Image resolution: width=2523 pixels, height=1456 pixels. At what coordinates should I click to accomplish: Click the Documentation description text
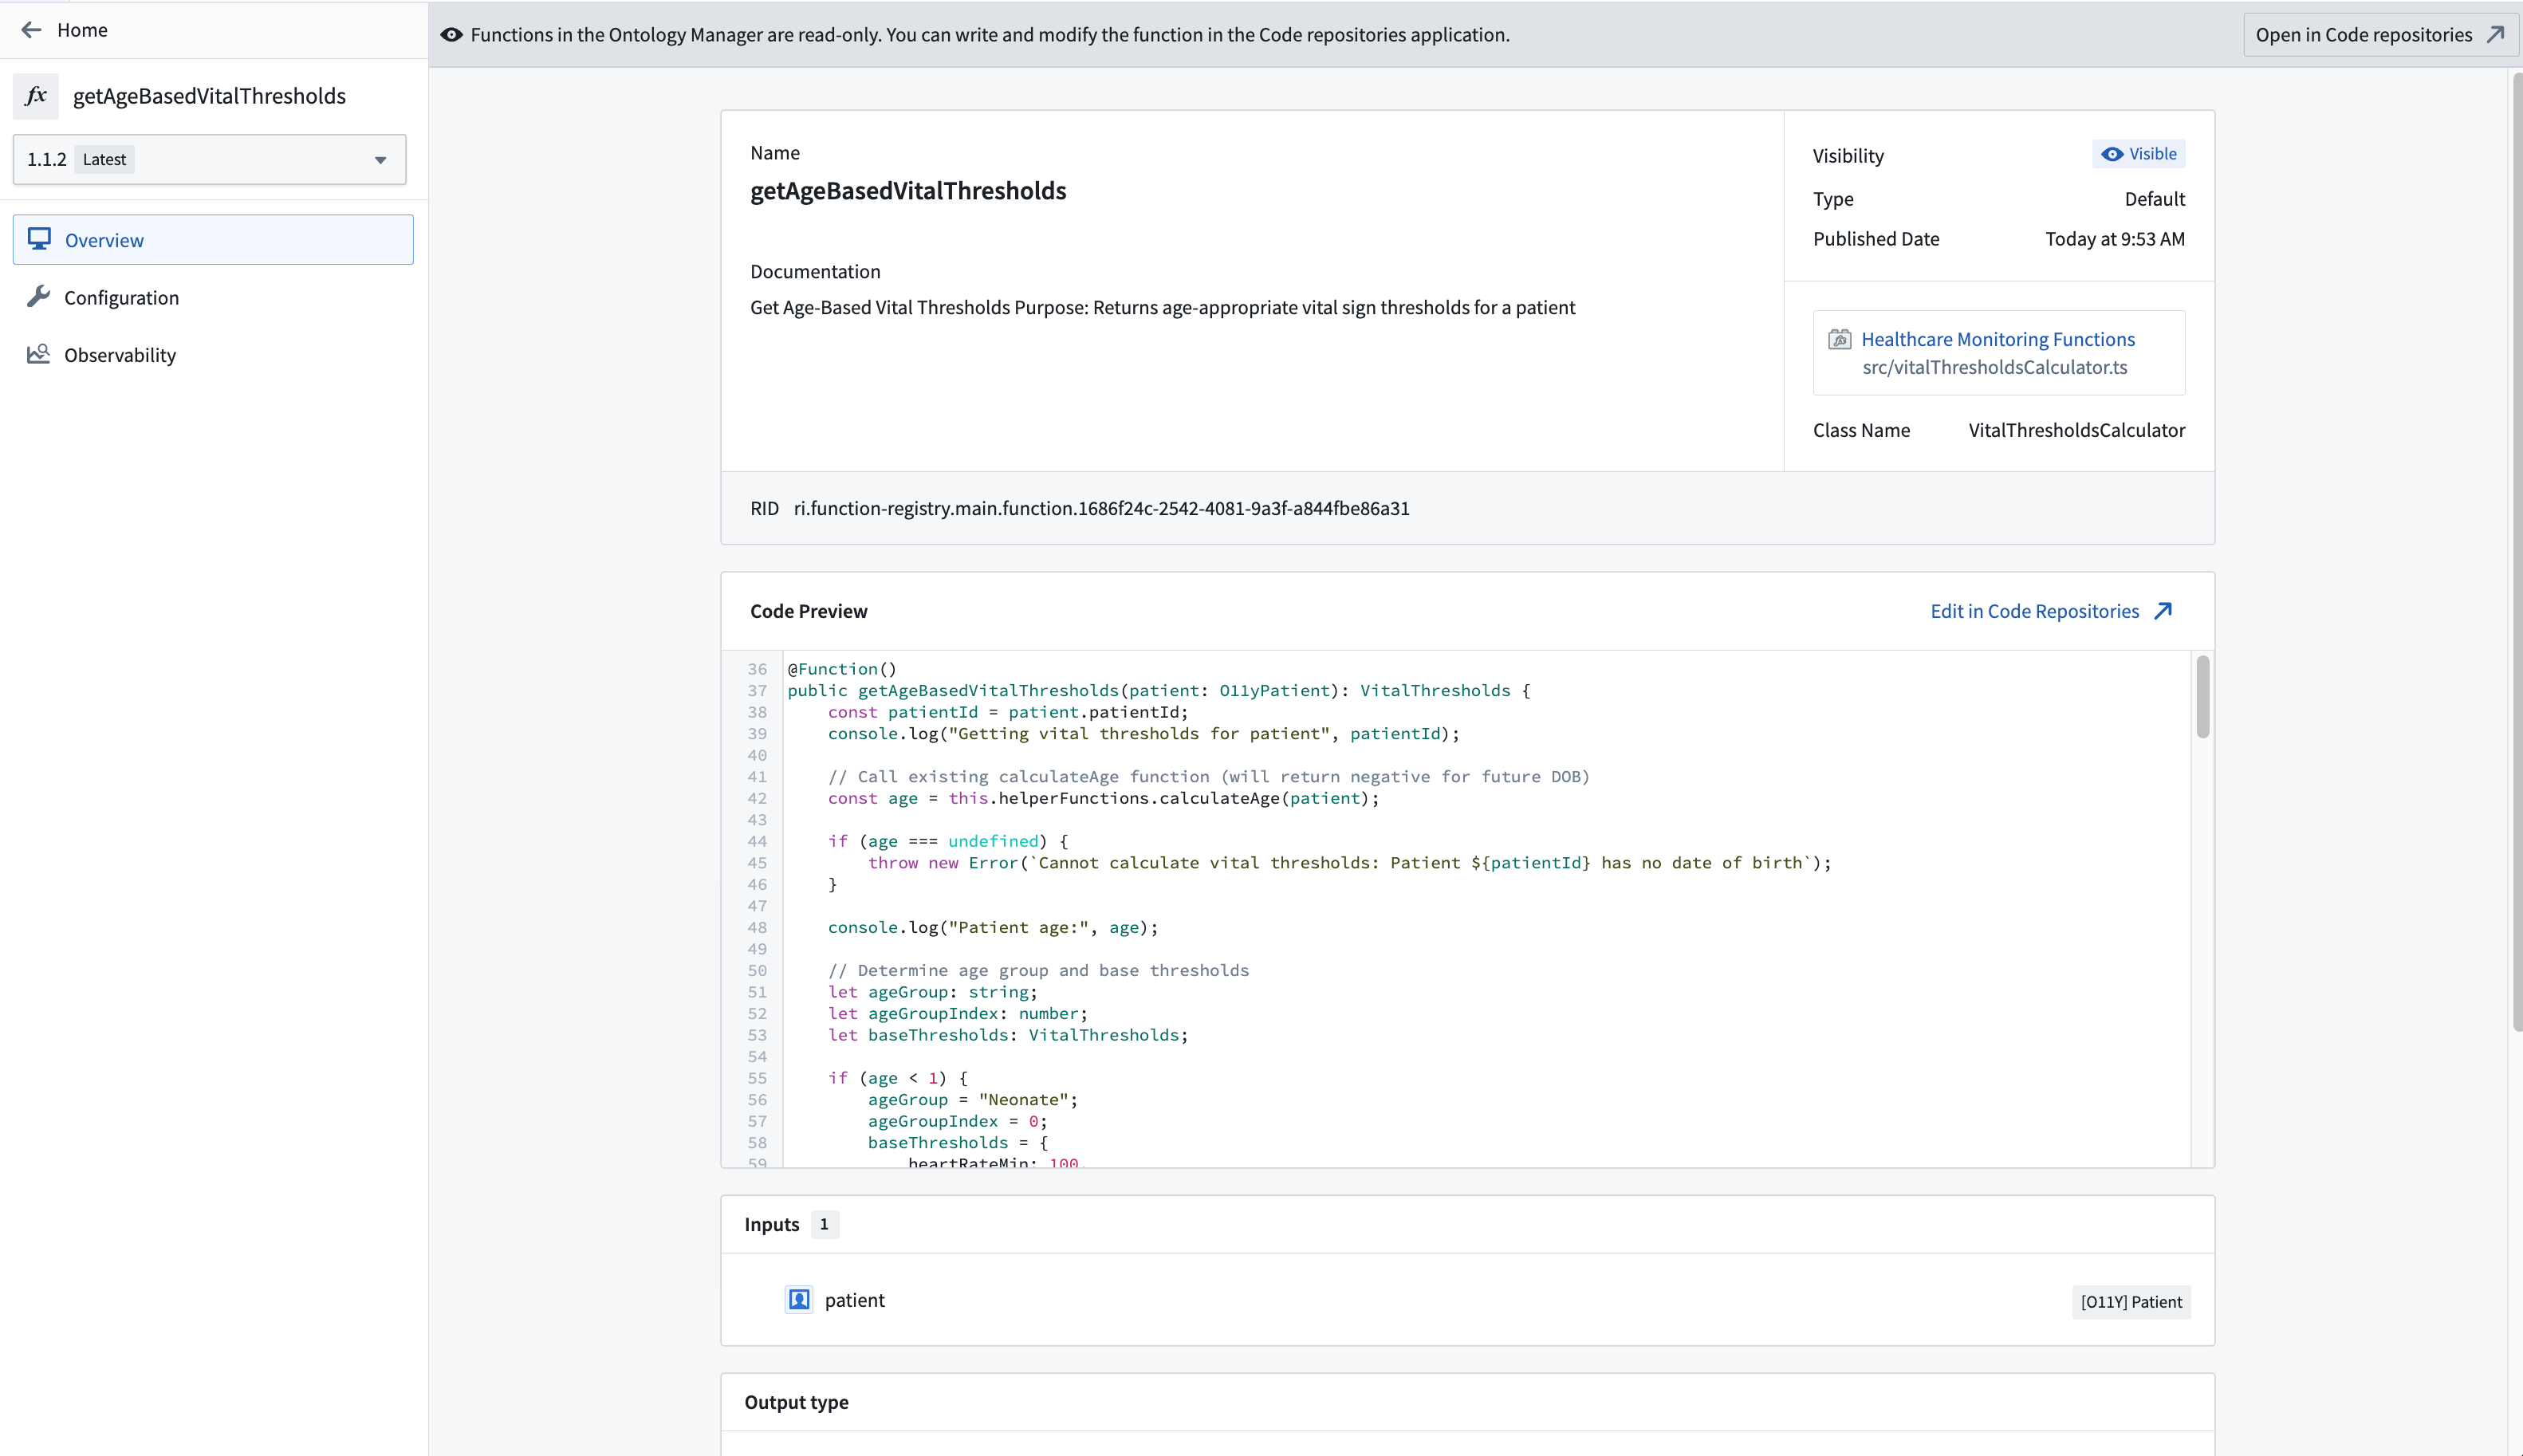1163,307
